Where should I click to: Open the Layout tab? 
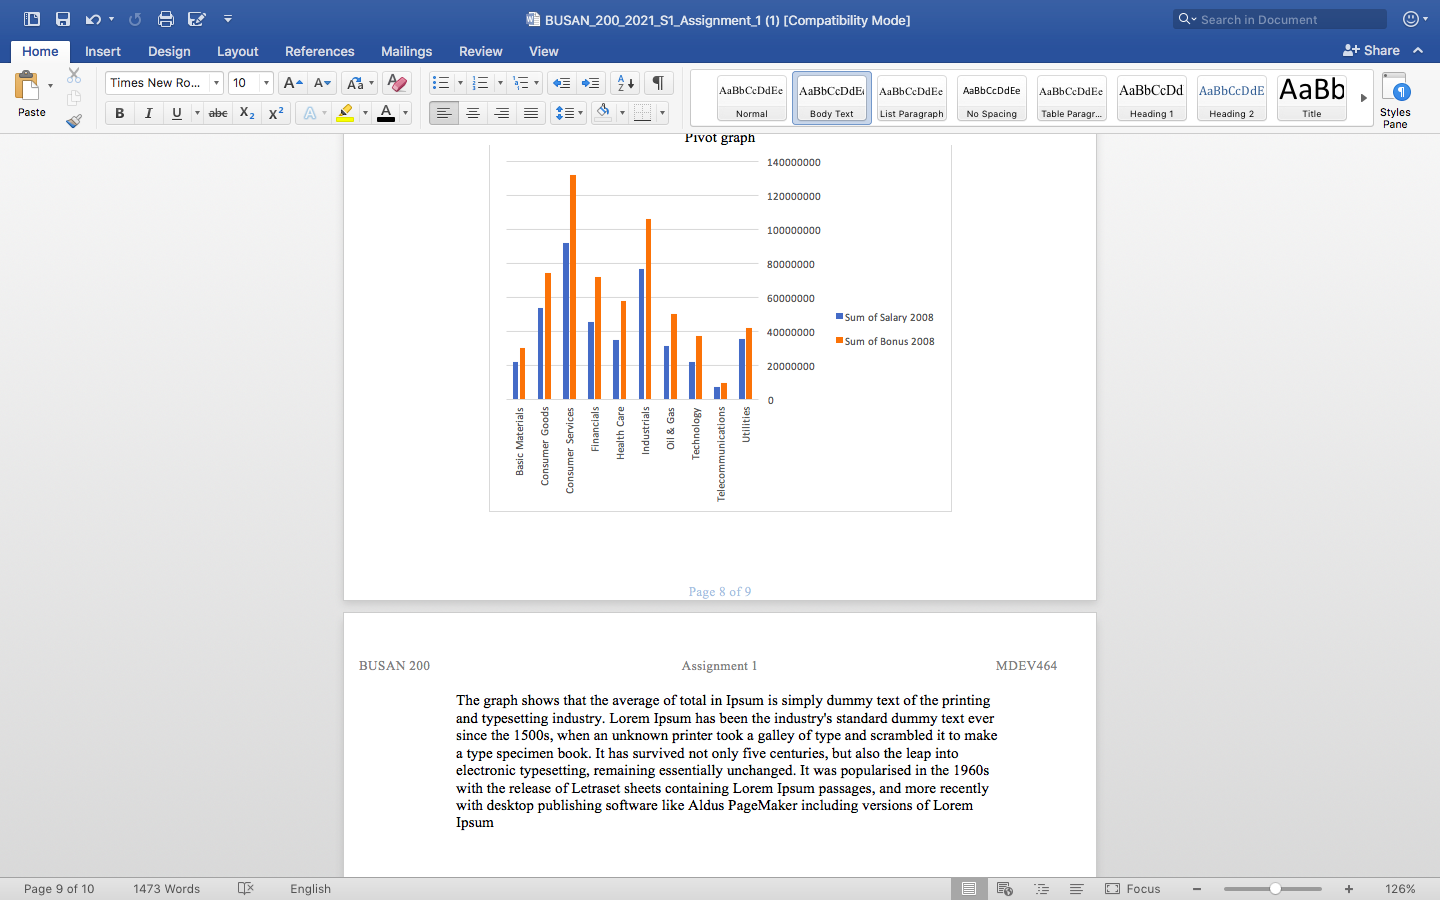(237, 51)
